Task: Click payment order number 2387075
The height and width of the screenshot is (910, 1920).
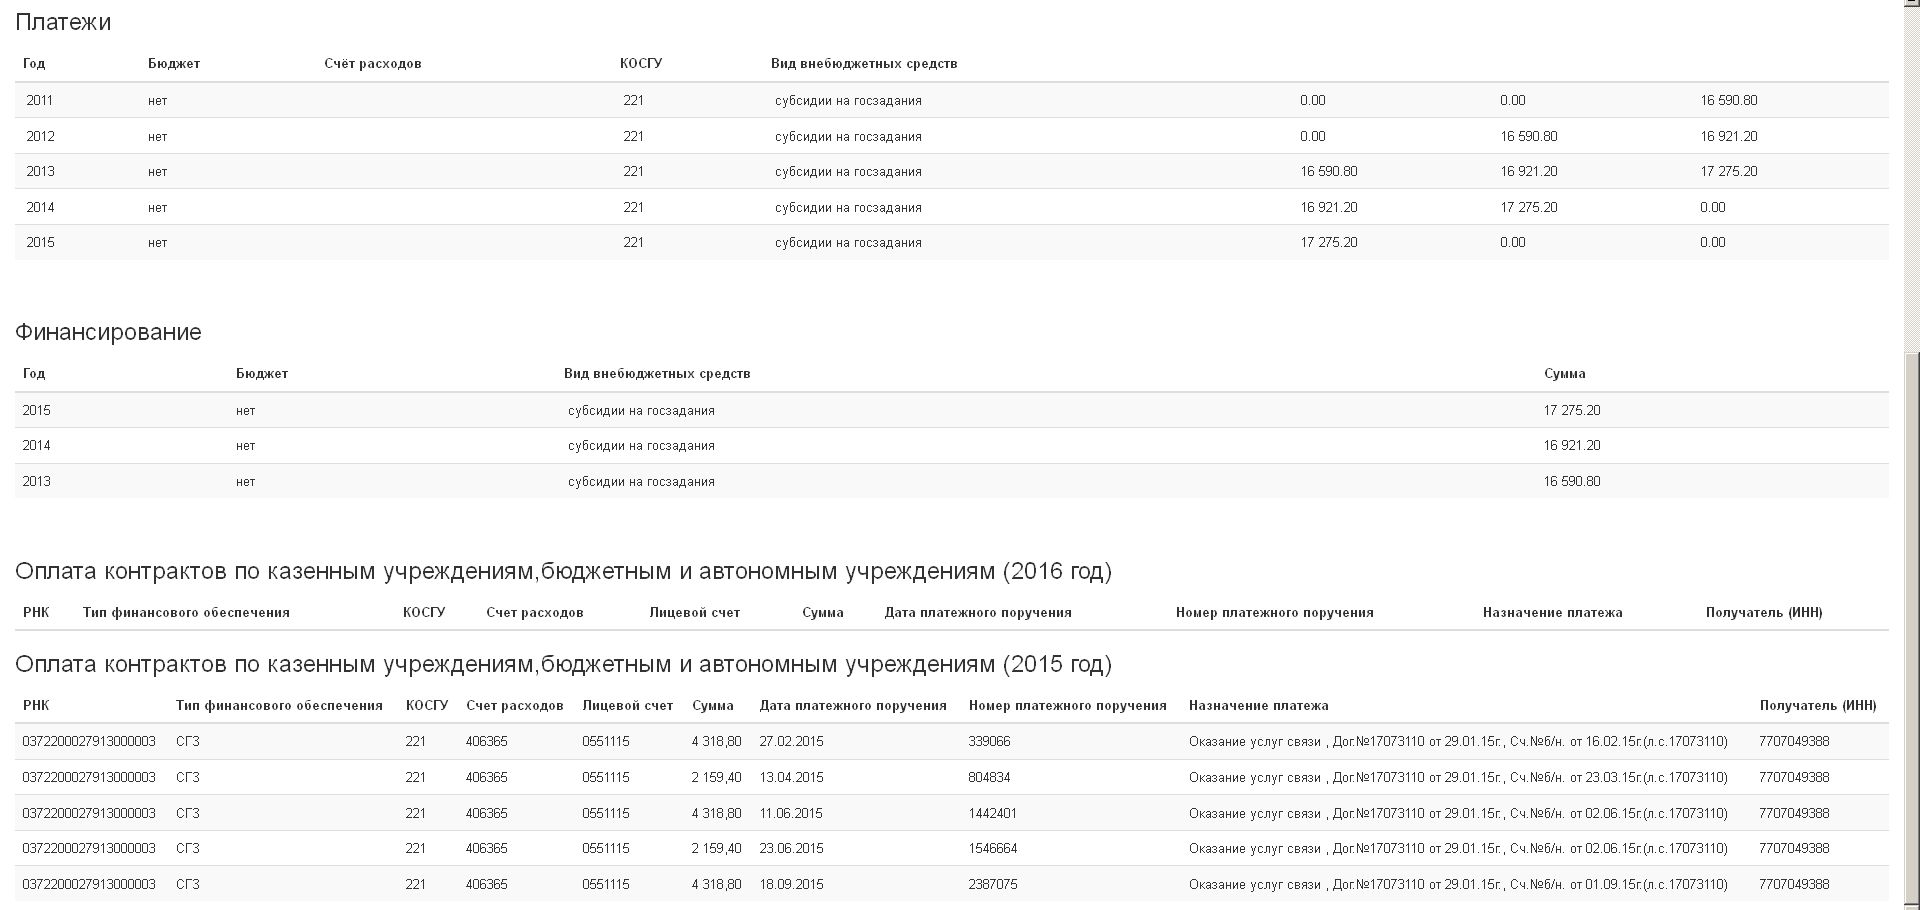Action: [993, 884]
